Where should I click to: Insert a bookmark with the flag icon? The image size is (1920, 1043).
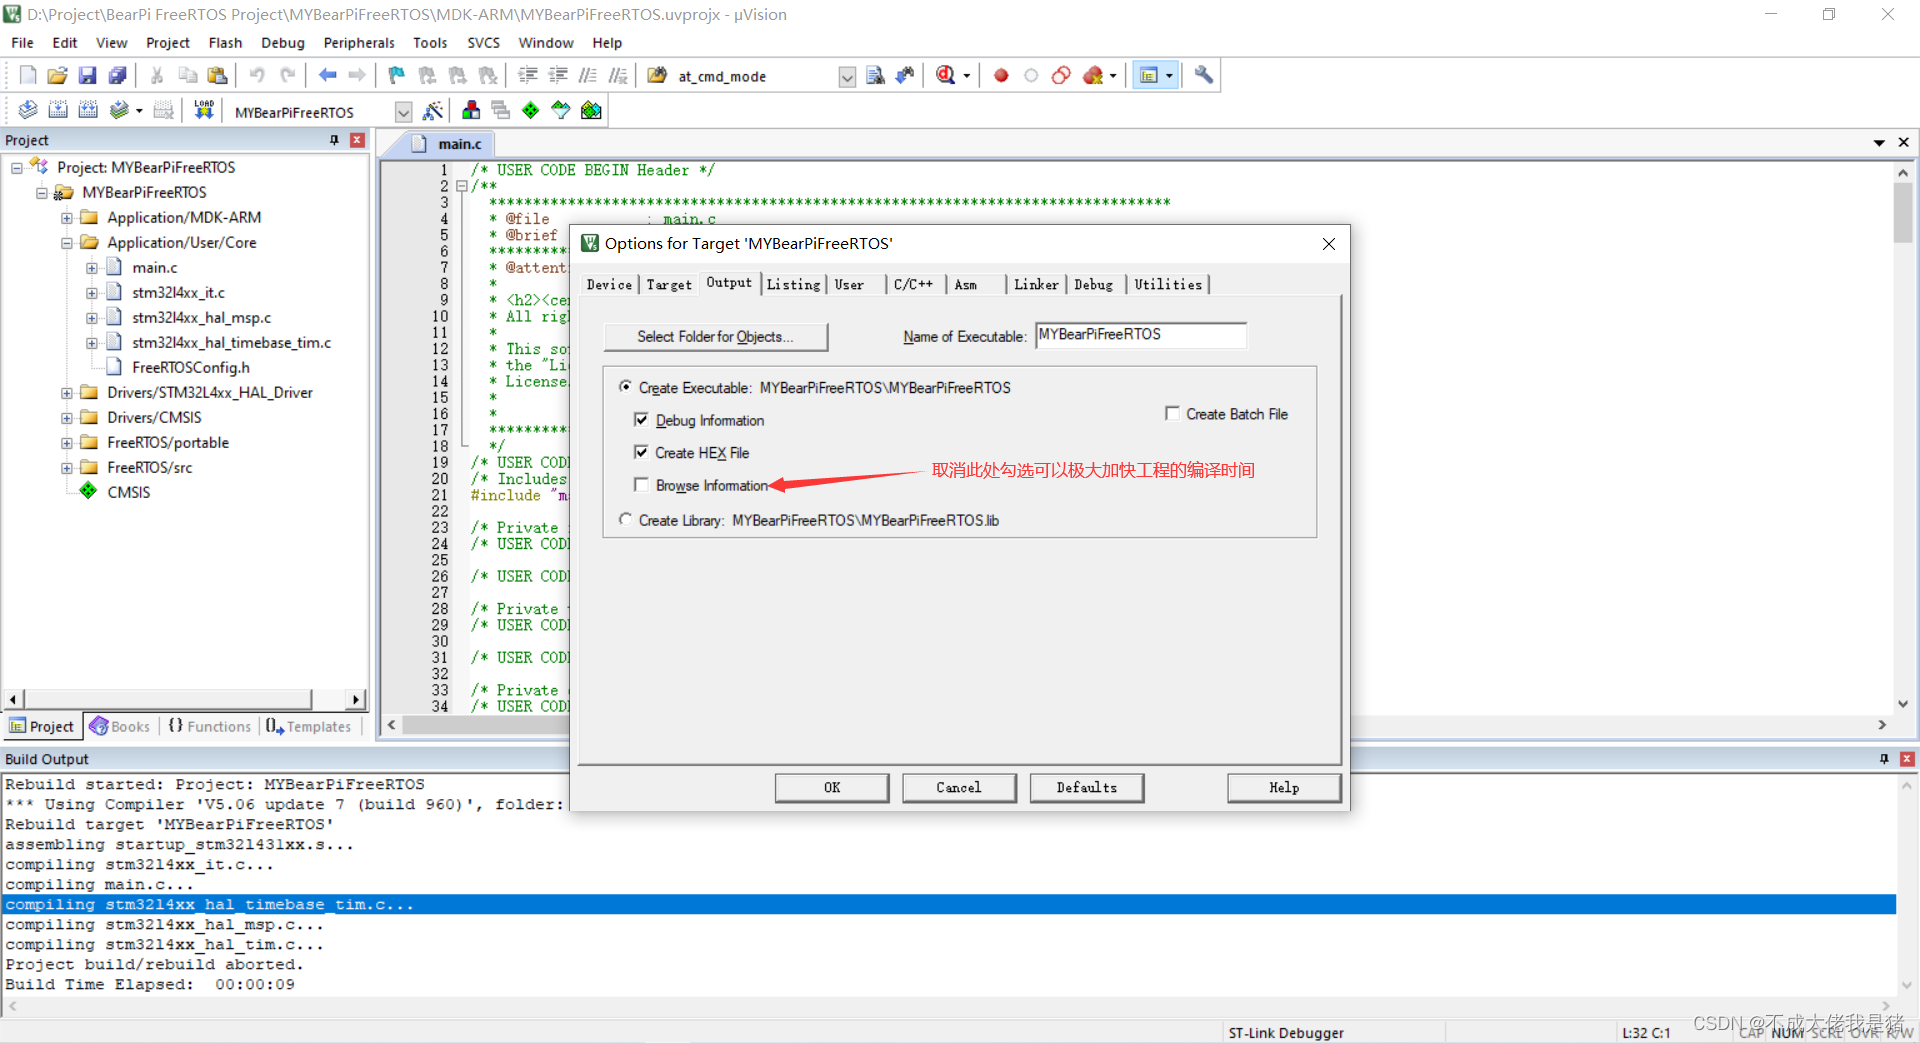tap(397, 75)
